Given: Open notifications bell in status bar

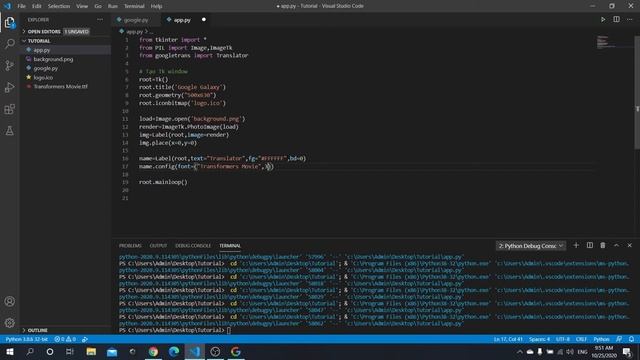Looking at the screenshot, I should (631, 339).
